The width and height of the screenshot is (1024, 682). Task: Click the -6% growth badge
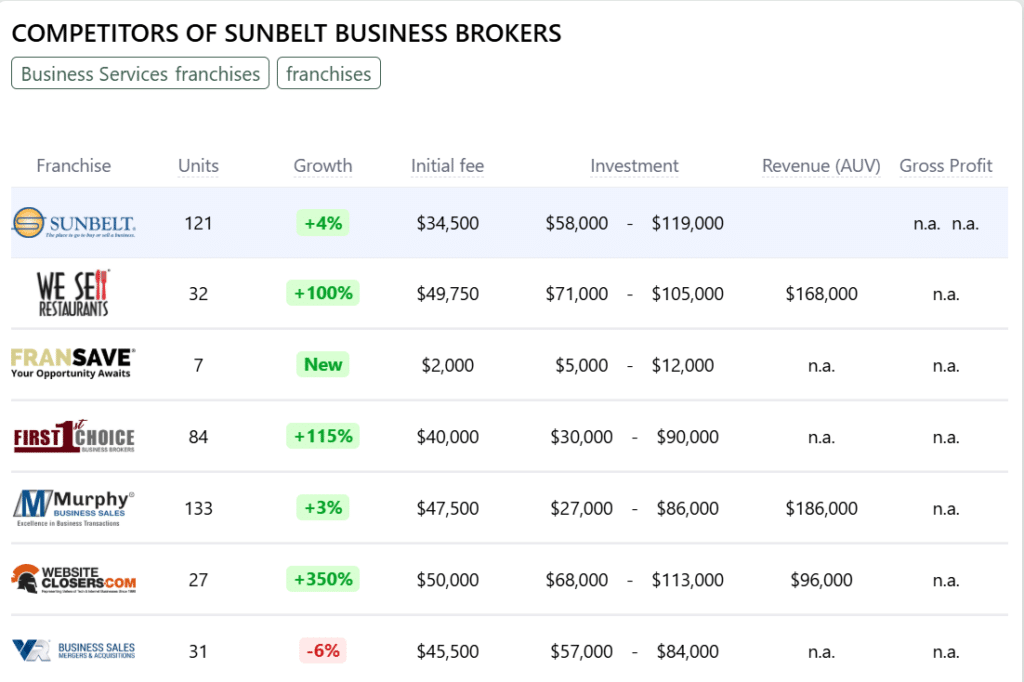click(x=323, y=651)
